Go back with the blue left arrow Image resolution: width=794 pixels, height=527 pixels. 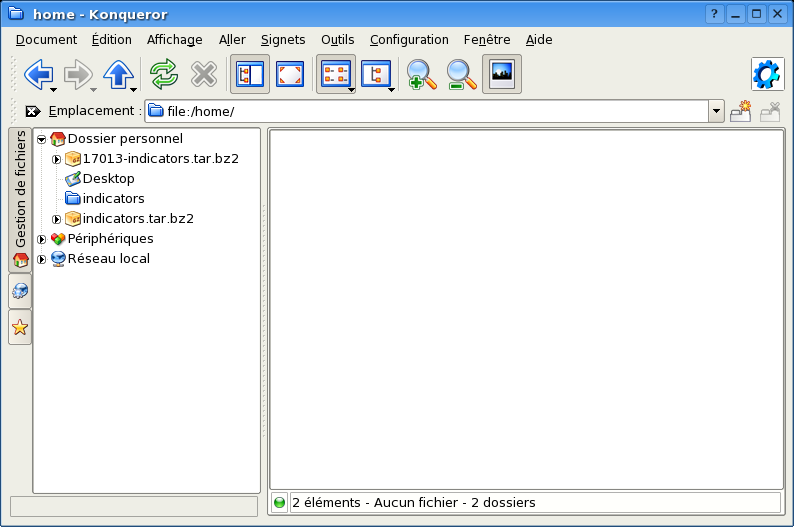point(38,74)
